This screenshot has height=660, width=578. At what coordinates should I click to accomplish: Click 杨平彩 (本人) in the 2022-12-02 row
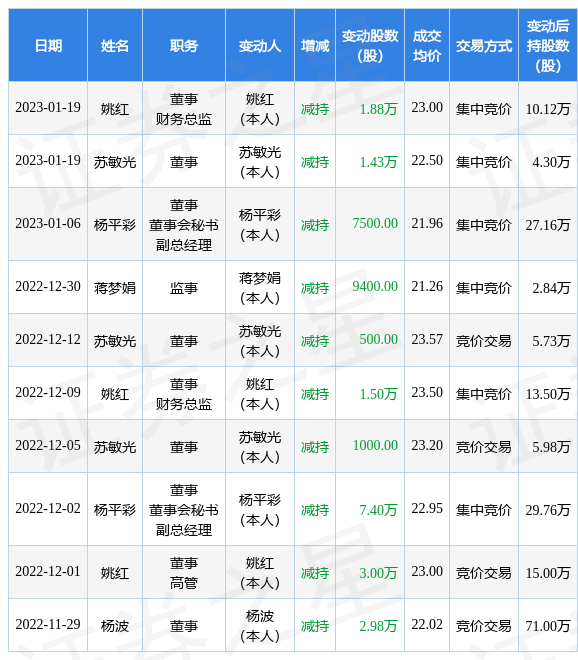point(260,510)
